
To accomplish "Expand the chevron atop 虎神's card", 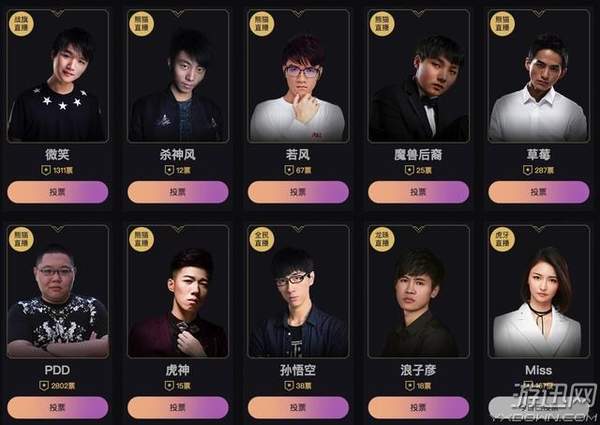I will (x=178, y=229).
